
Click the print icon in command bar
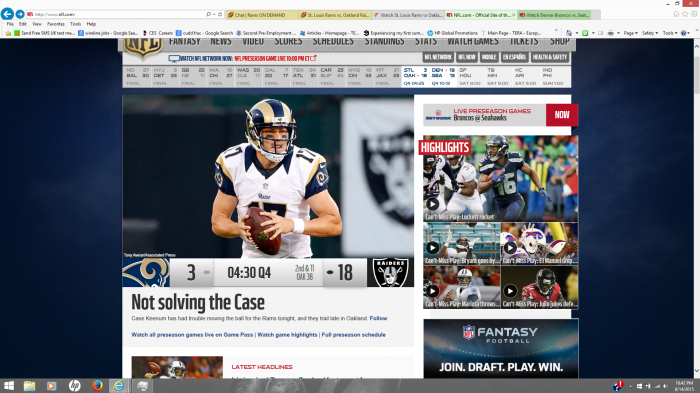click(x=610, y=33)
